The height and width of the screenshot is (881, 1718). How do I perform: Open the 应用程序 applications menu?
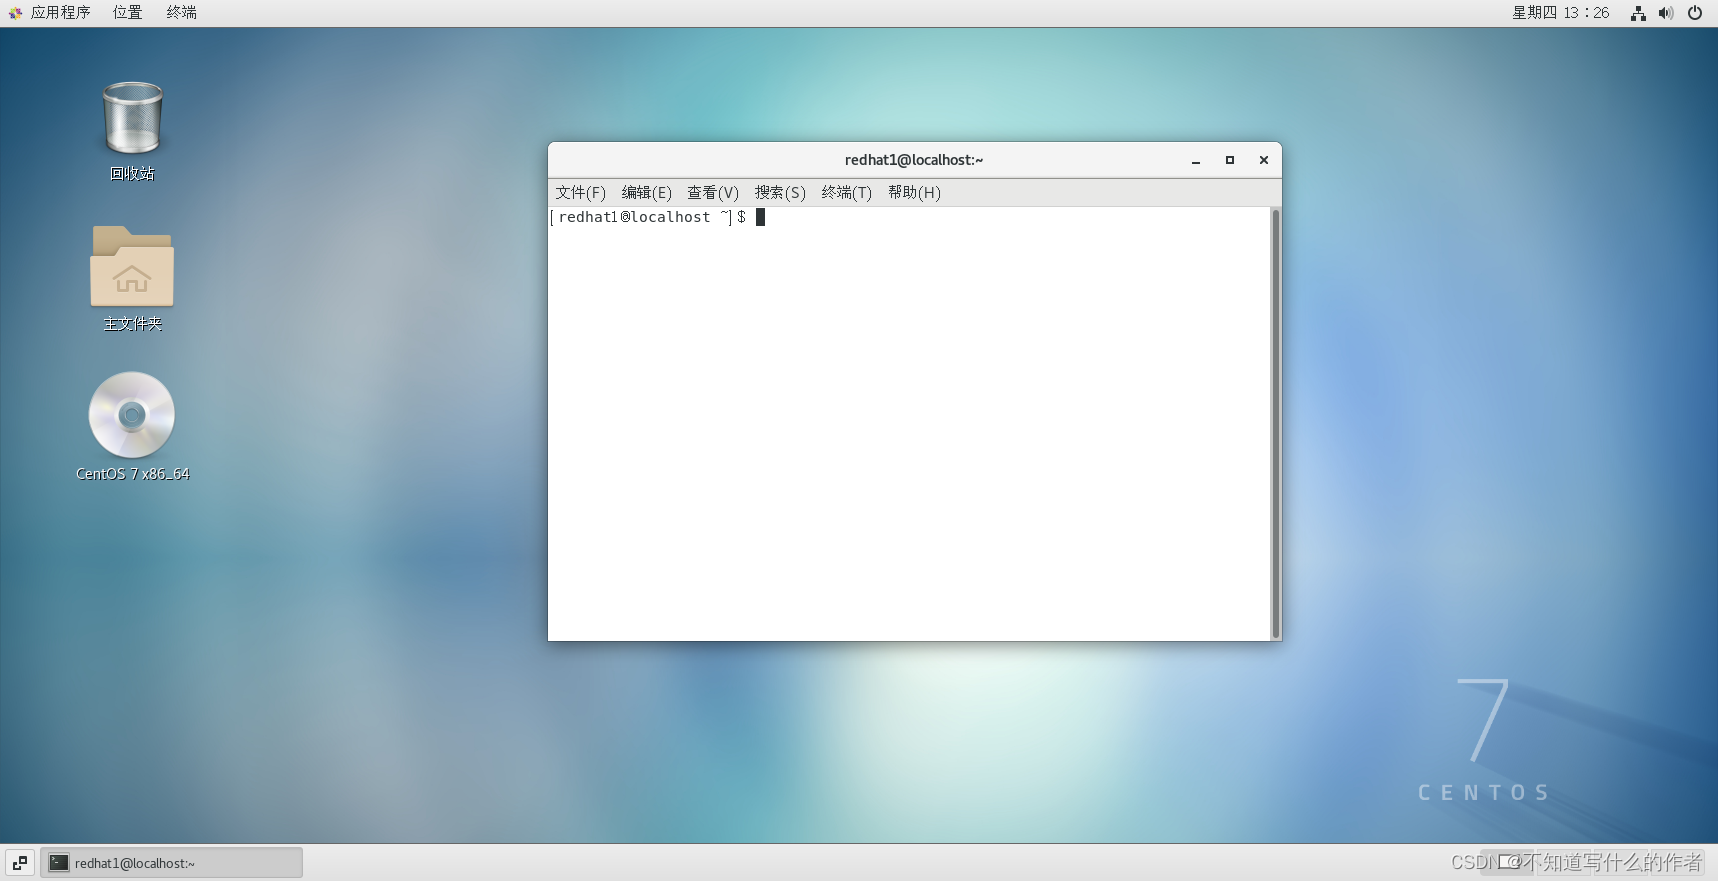pos(50,13)
